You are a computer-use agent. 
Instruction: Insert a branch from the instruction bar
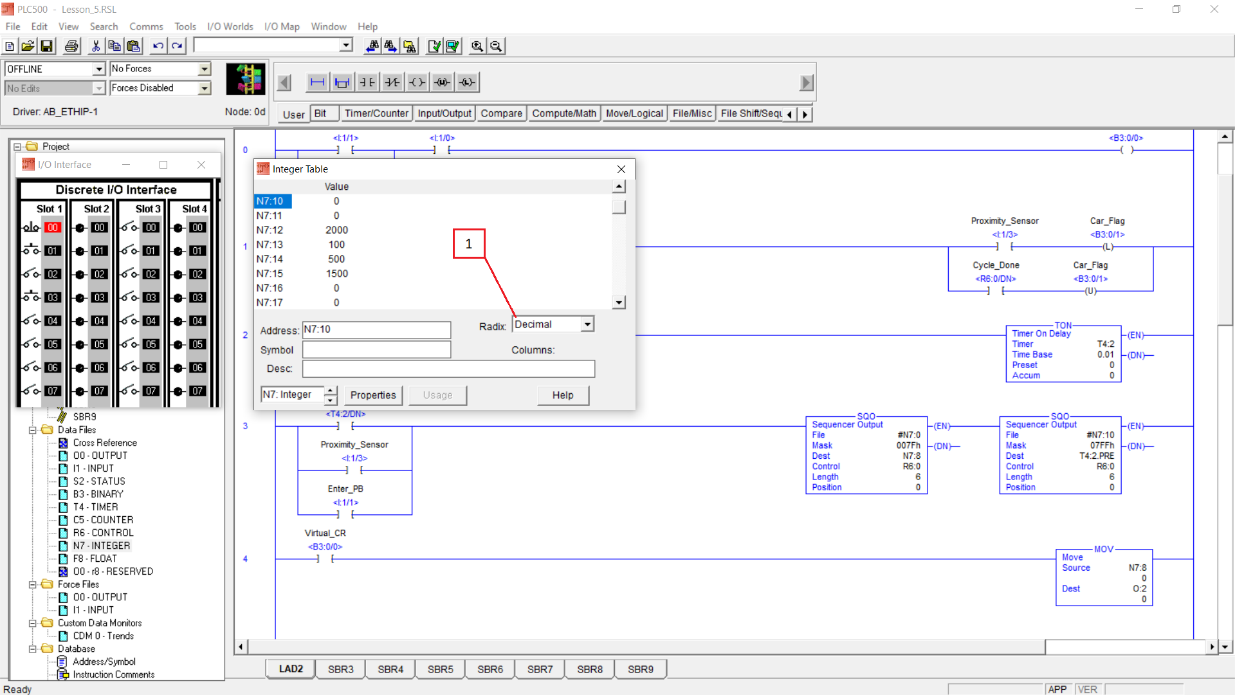pyautogui.click(x=342, y=82)
